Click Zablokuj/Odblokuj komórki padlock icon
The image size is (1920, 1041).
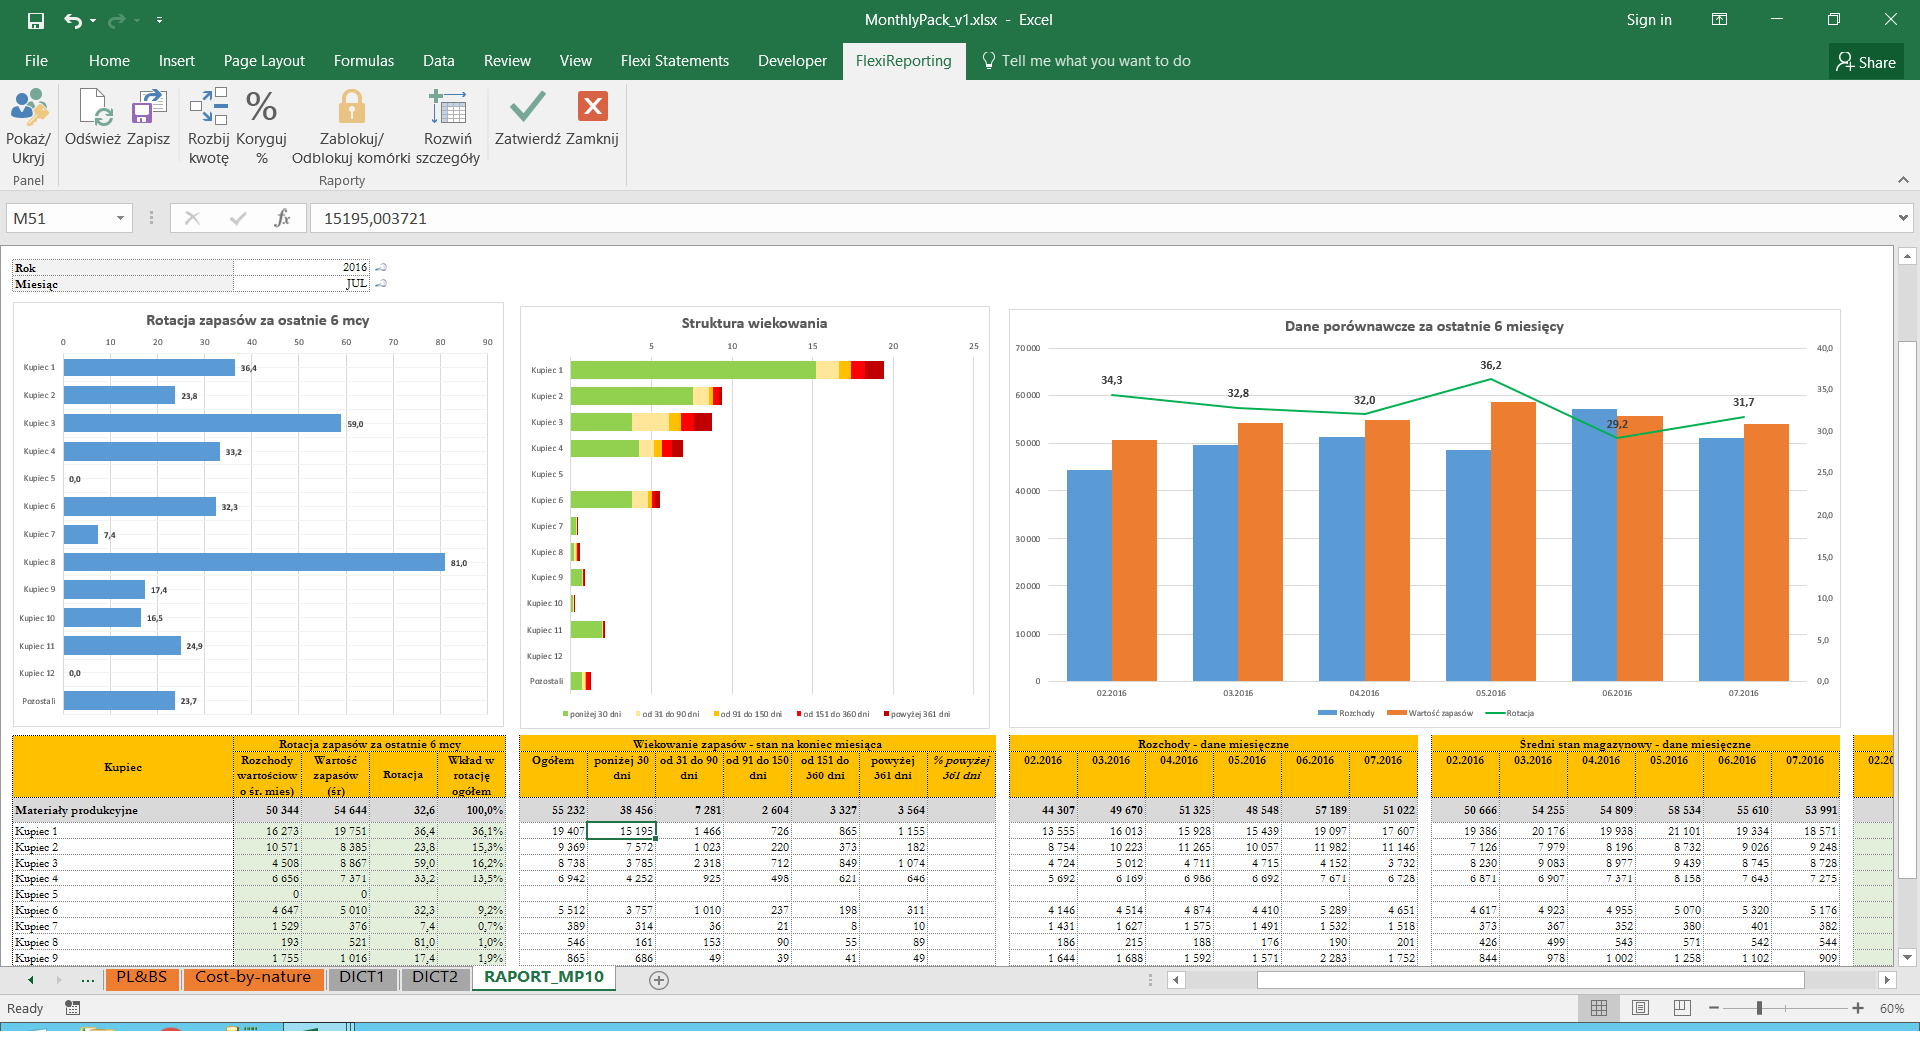pos(351,108)
